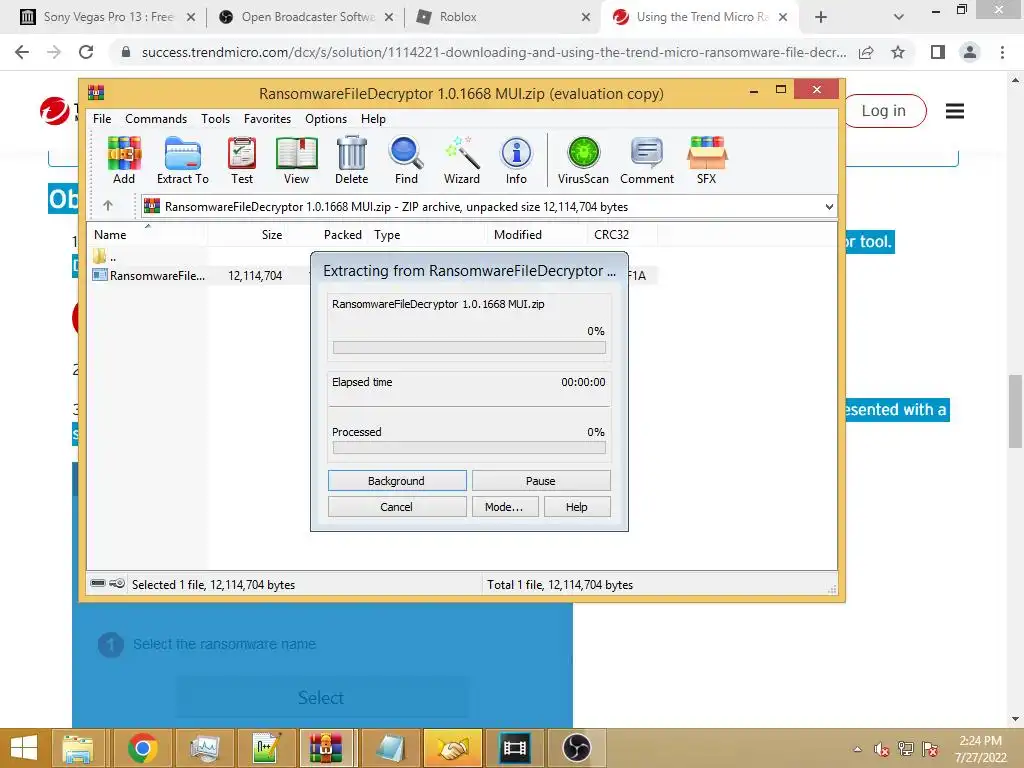Click the Background button in extraction dialog
The width and height of the screenshot is (1024, 768).
(x=396, y=481)
